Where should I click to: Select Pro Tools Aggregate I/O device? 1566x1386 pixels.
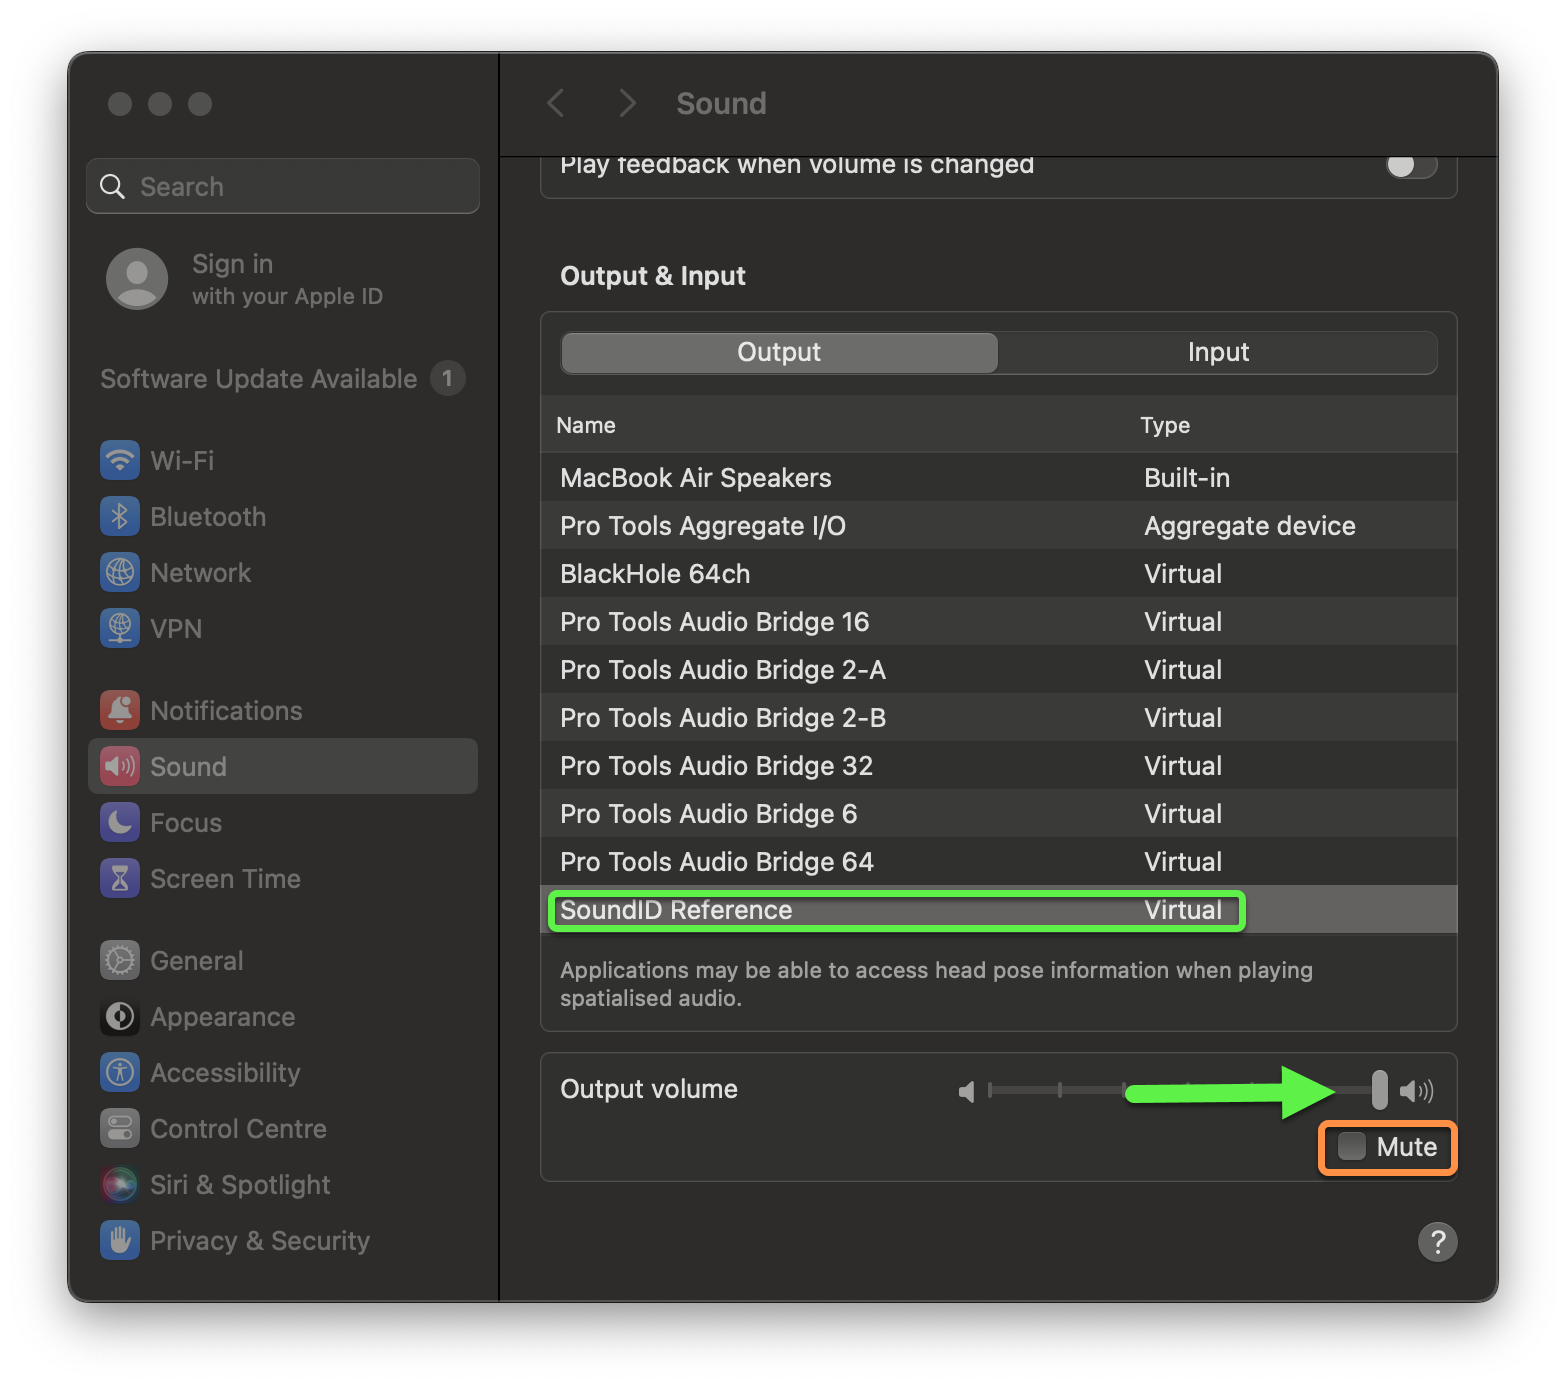click(999, 525)
